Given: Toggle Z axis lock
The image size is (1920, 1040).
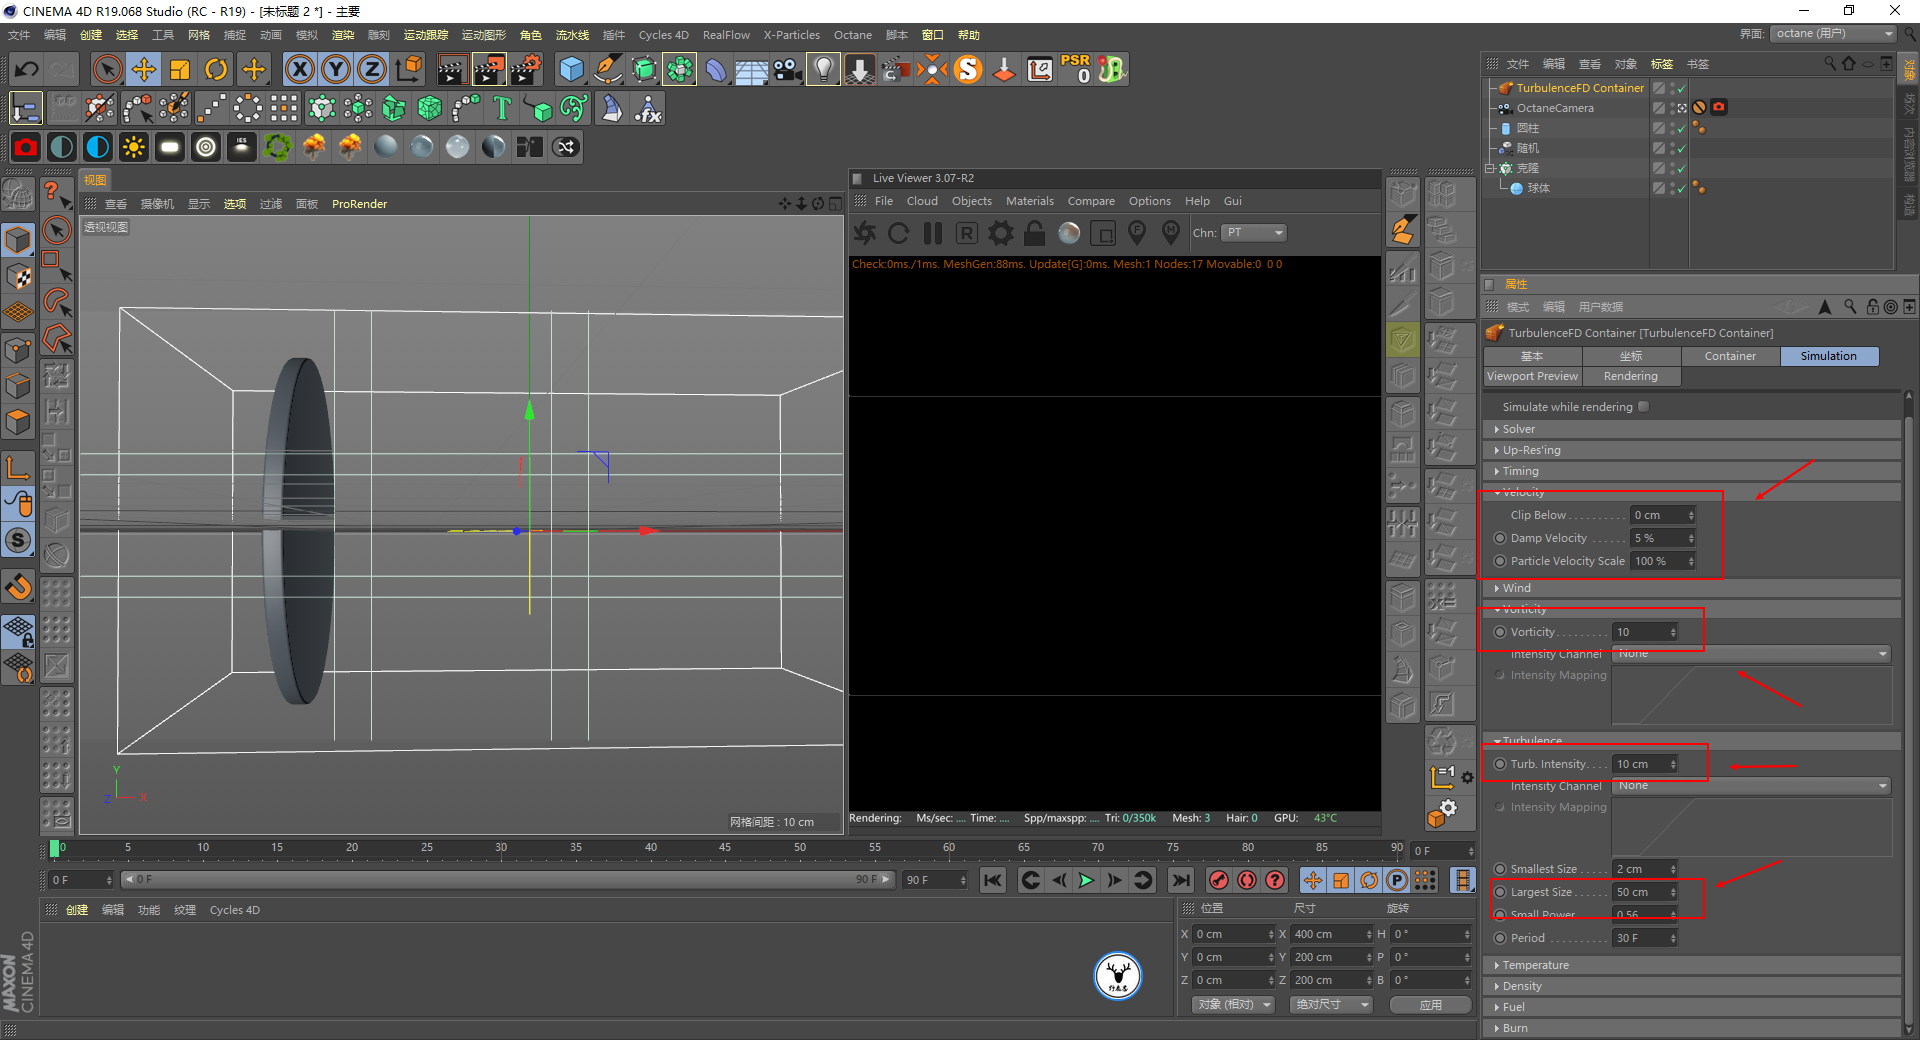Looking at the screenshot, I should [372, 69].
